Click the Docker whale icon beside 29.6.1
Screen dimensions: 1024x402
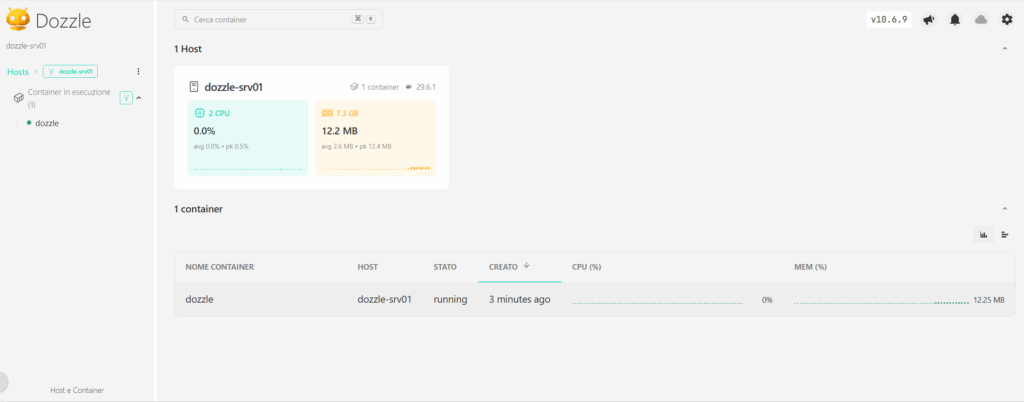409,87
